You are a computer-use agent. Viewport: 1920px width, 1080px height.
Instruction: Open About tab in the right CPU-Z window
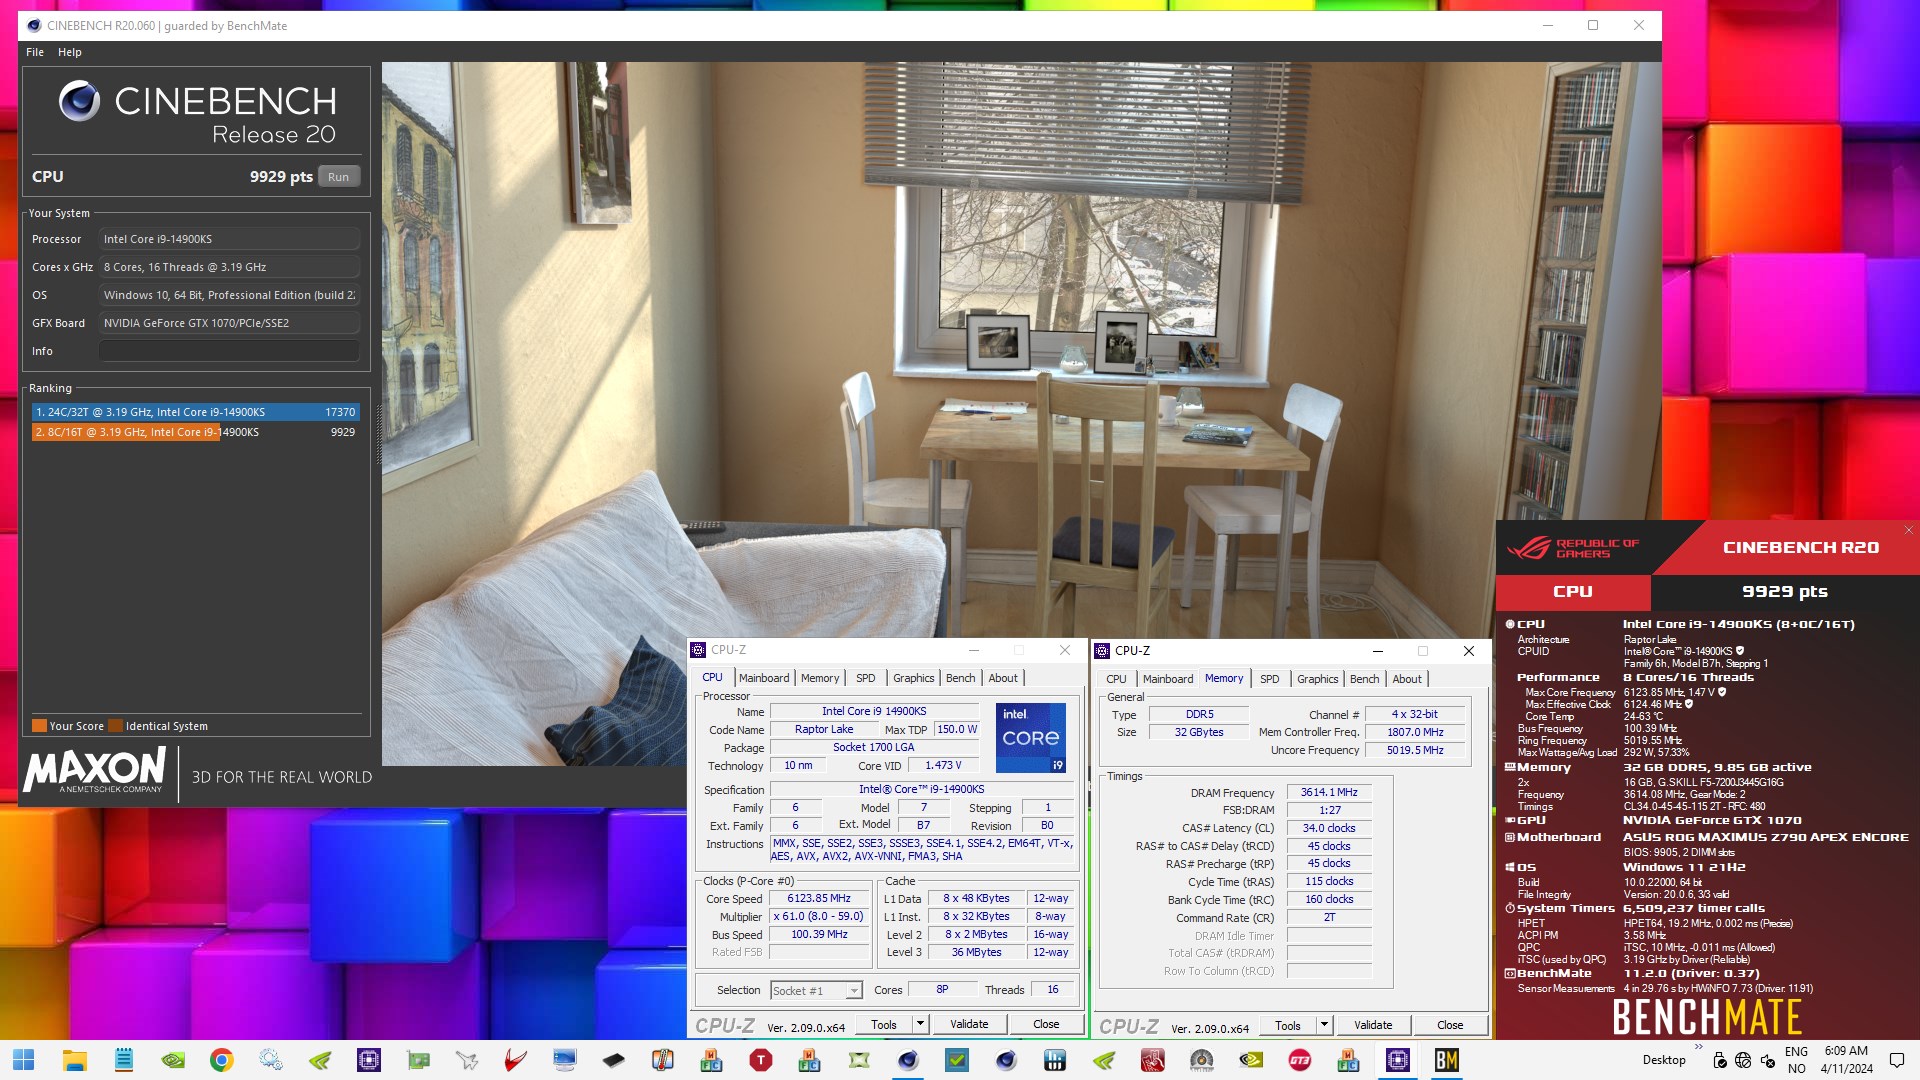pyautogui.click(x=1407, y=679)
